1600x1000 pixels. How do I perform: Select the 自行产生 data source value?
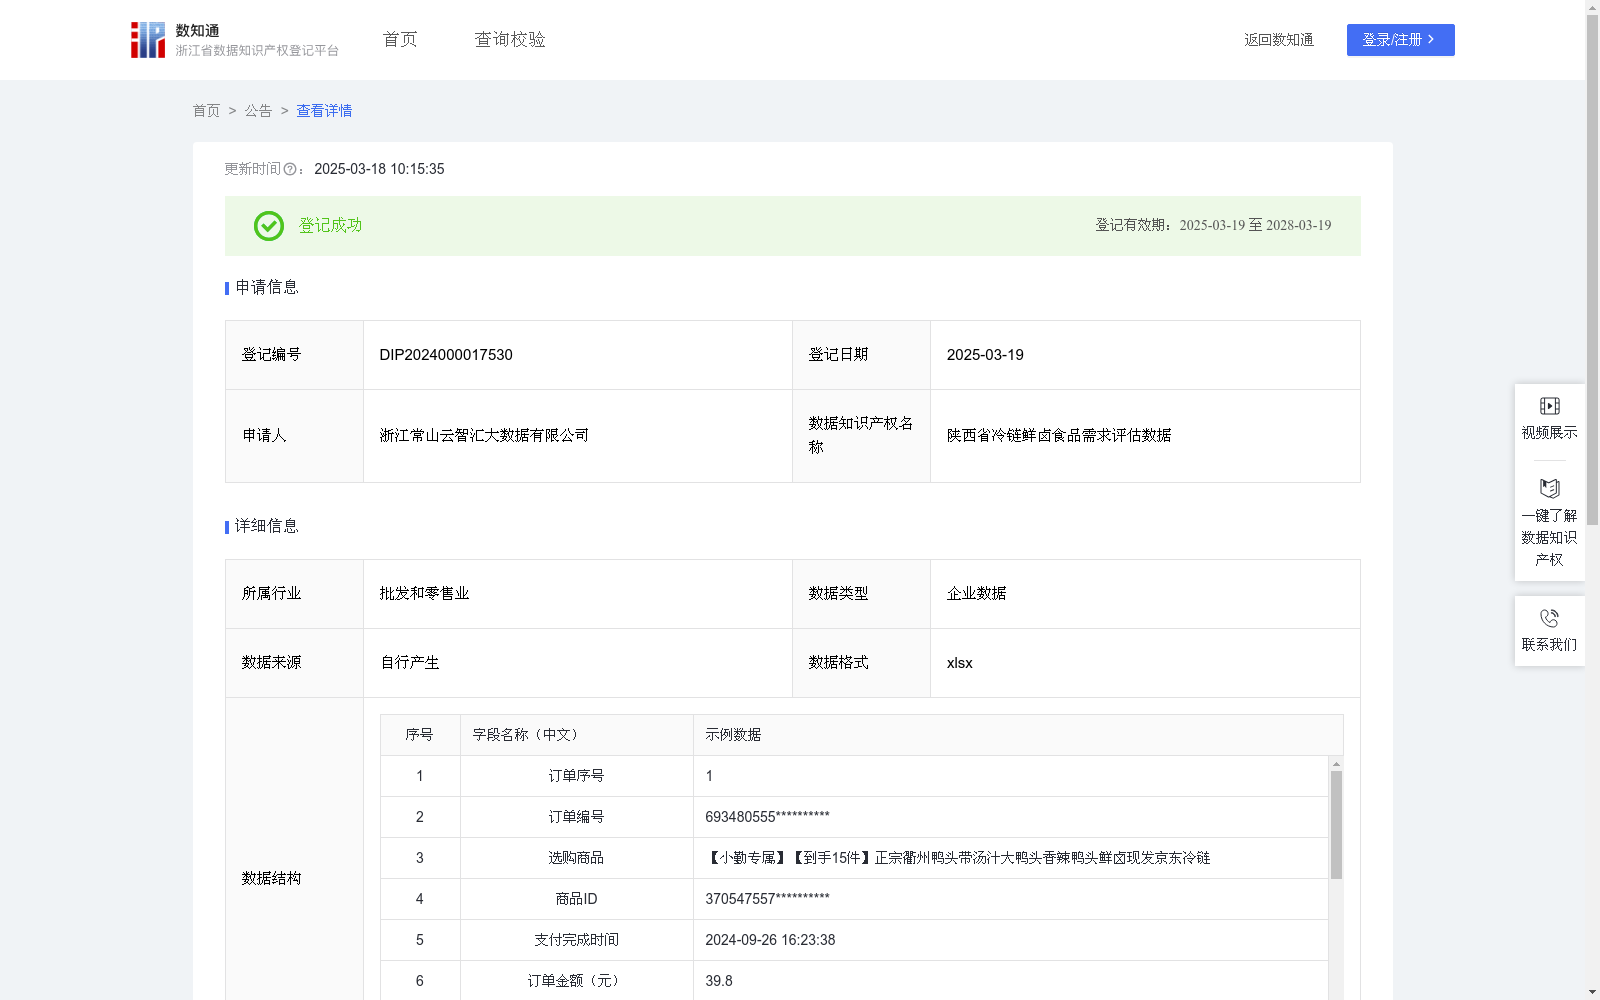point(409,663)
